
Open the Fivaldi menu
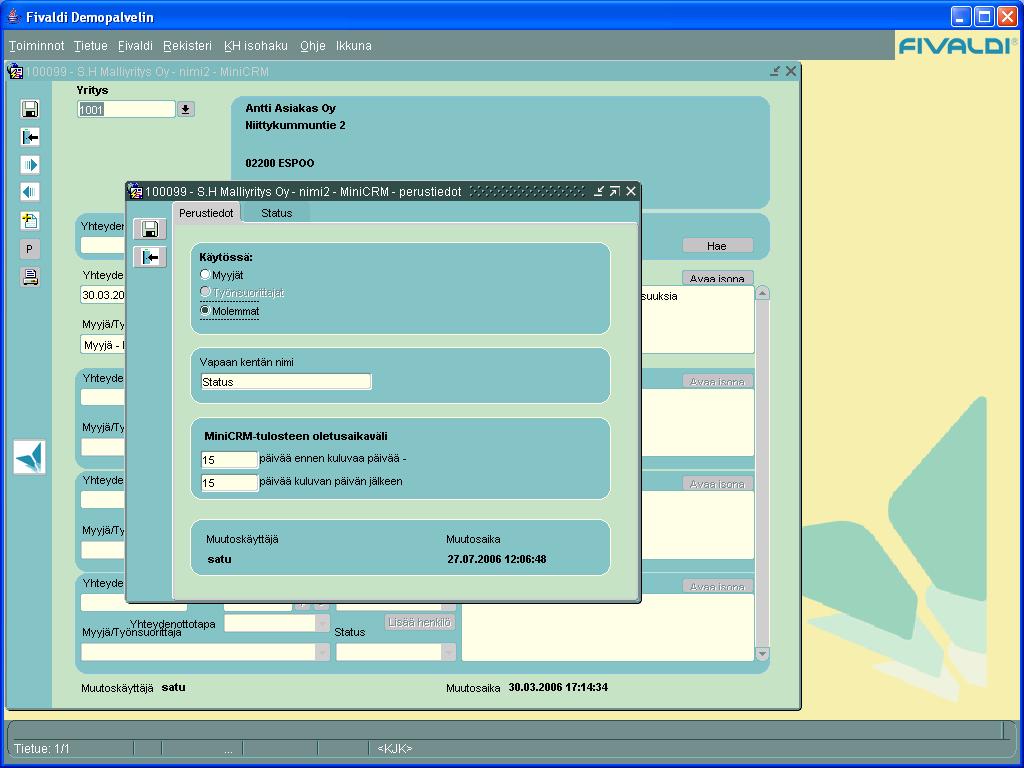pyautogui.click(x=135, y=46)
